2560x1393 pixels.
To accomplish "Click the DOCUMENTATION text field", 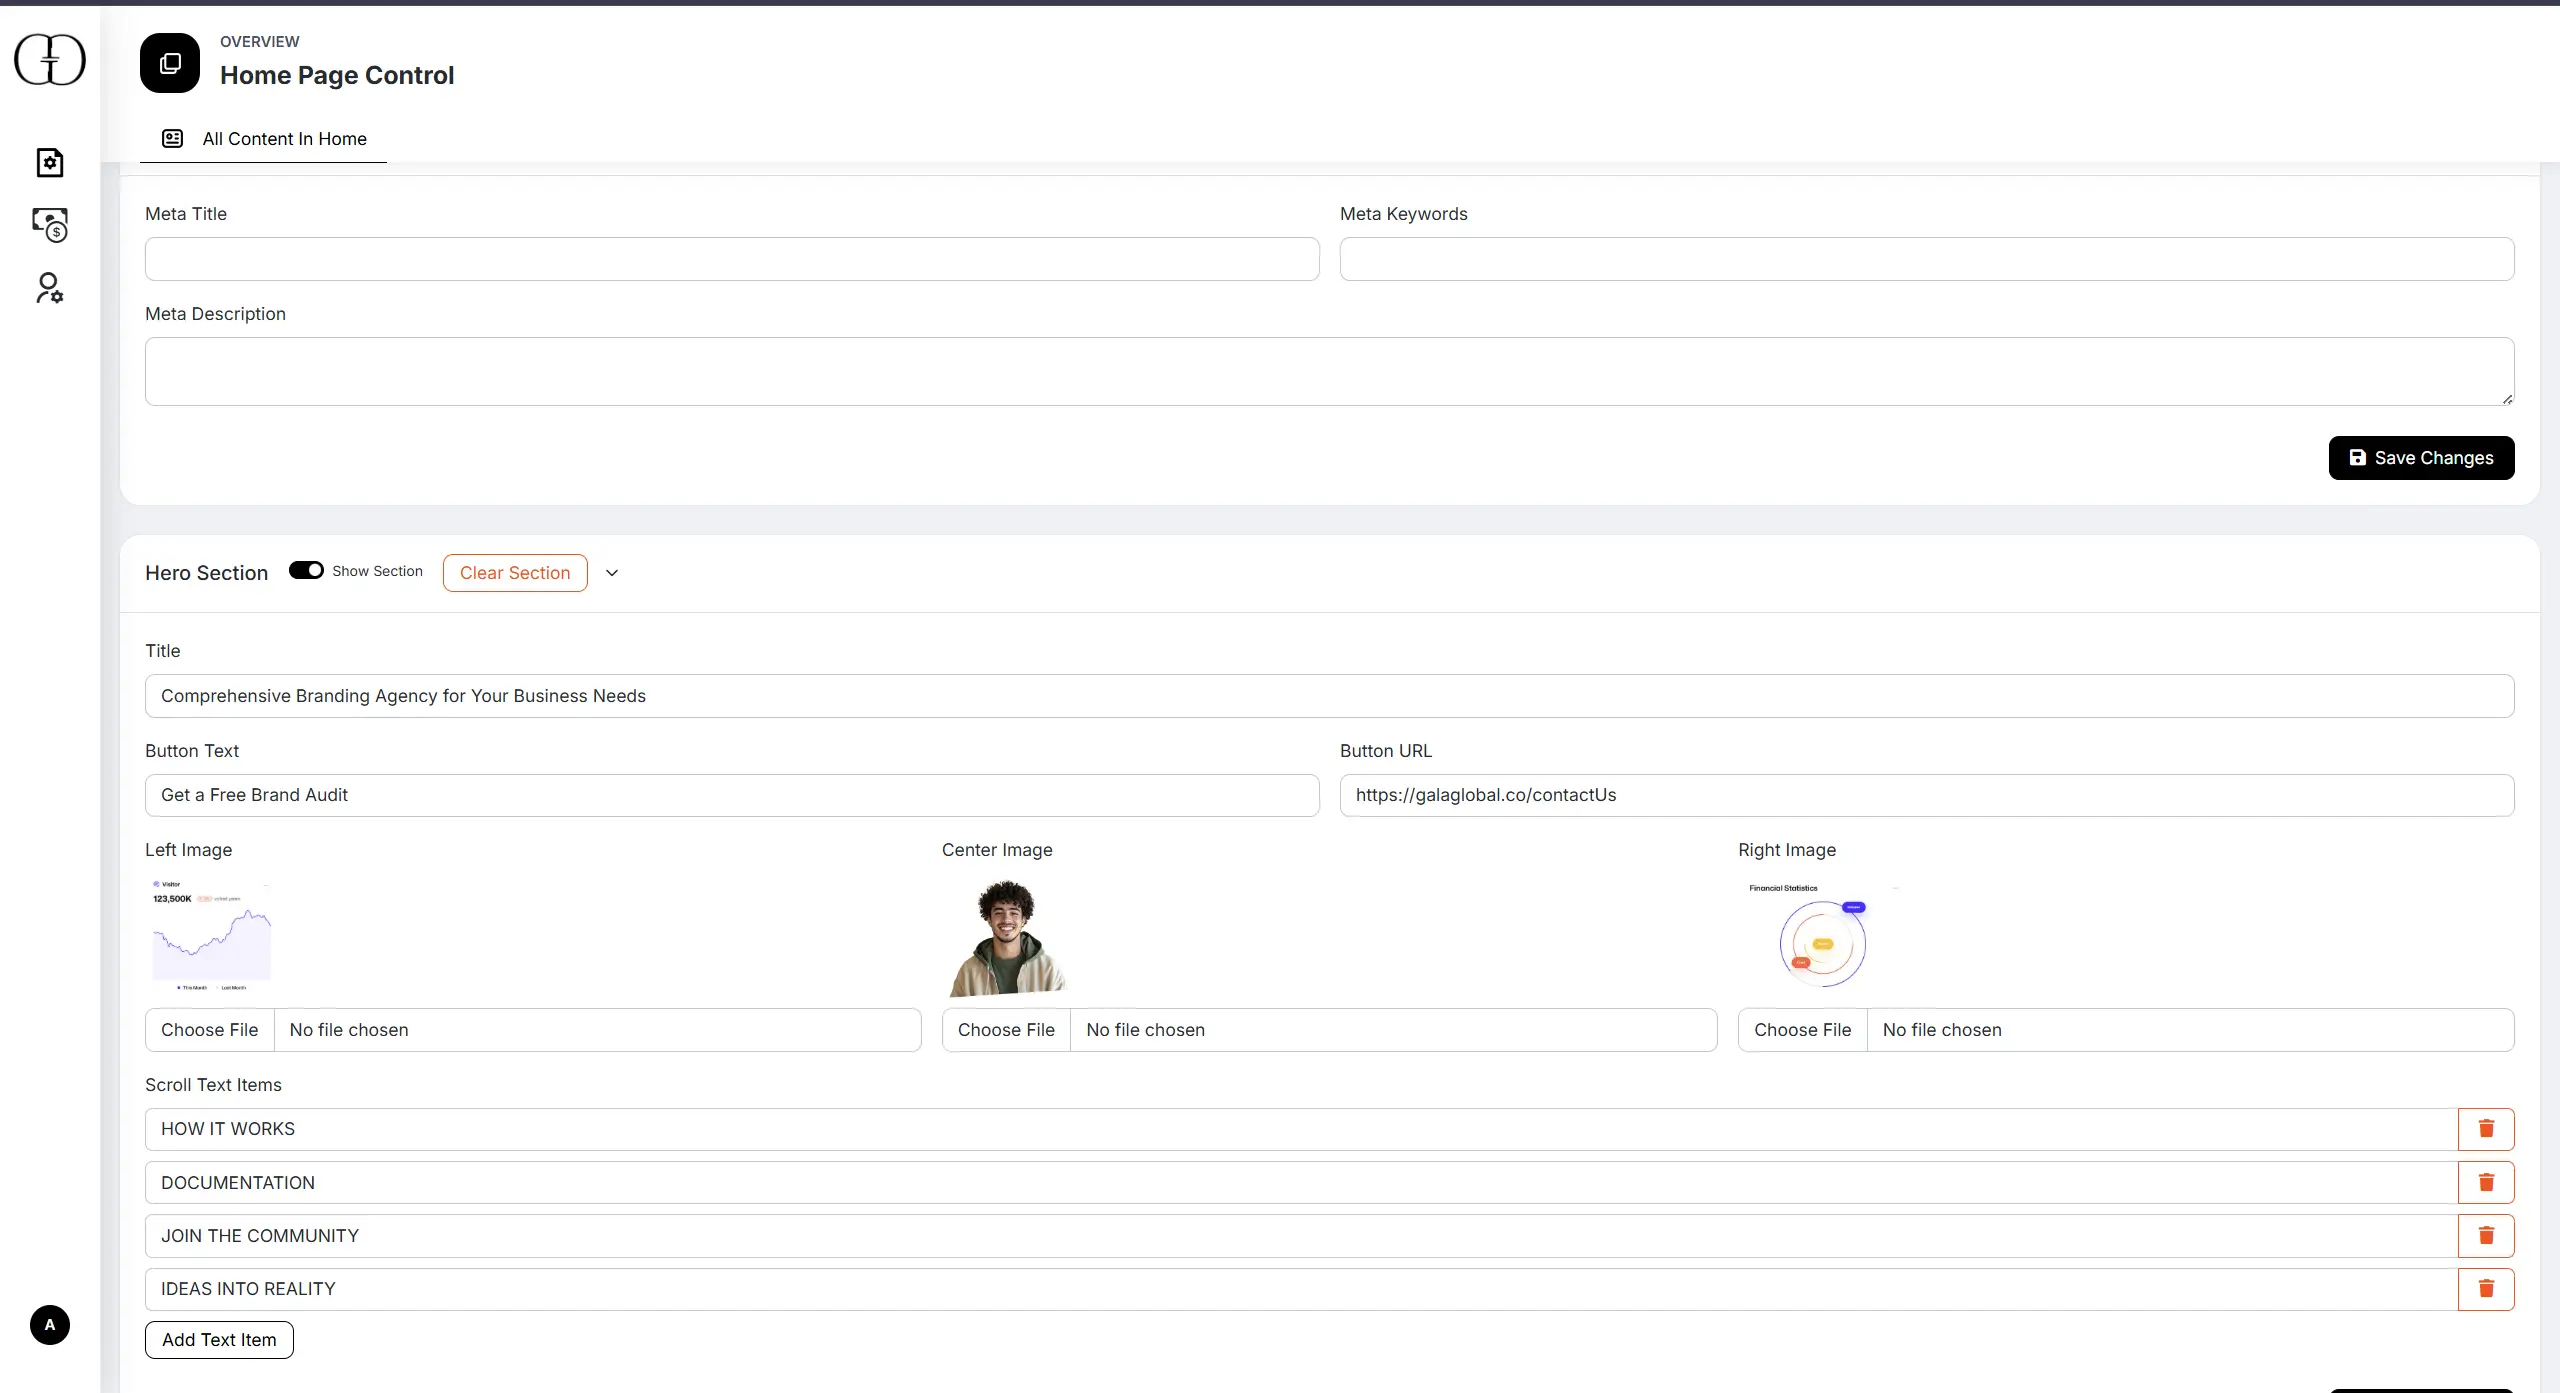I will tap(1301, 1183).
